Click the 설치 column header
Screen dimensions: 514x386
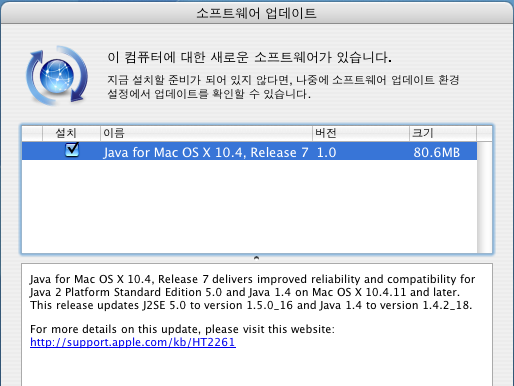(71, 133)
